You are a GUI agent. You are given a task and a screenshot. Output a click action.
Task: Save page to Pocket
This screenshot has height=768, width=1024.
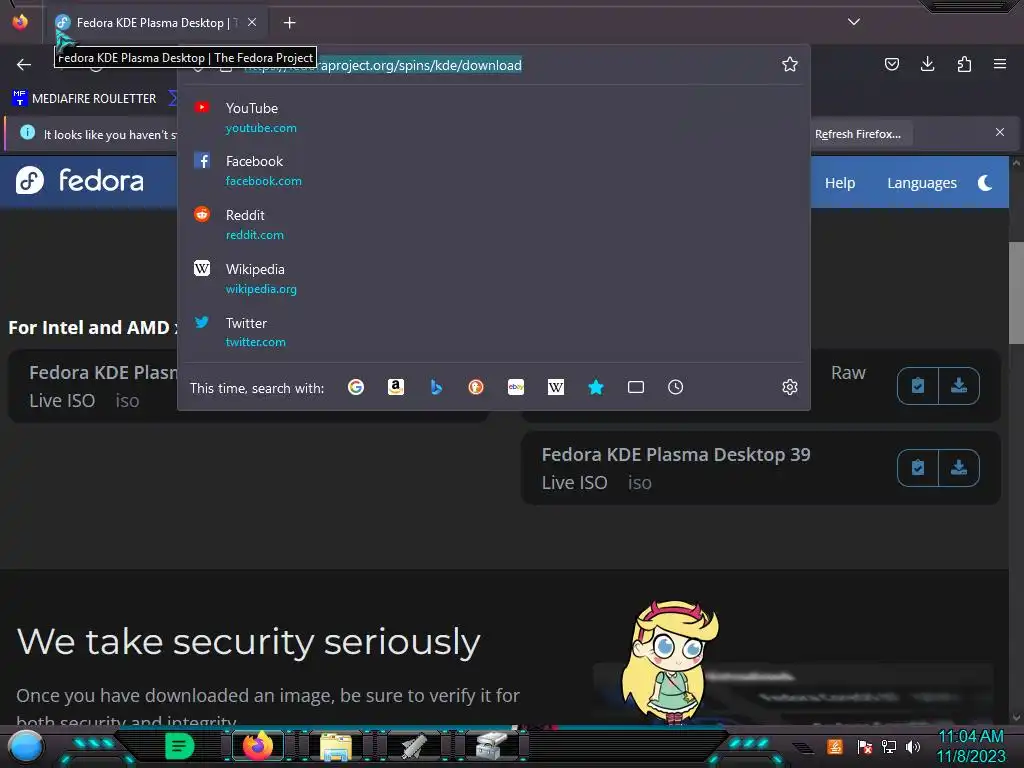(x=891, y=64)
